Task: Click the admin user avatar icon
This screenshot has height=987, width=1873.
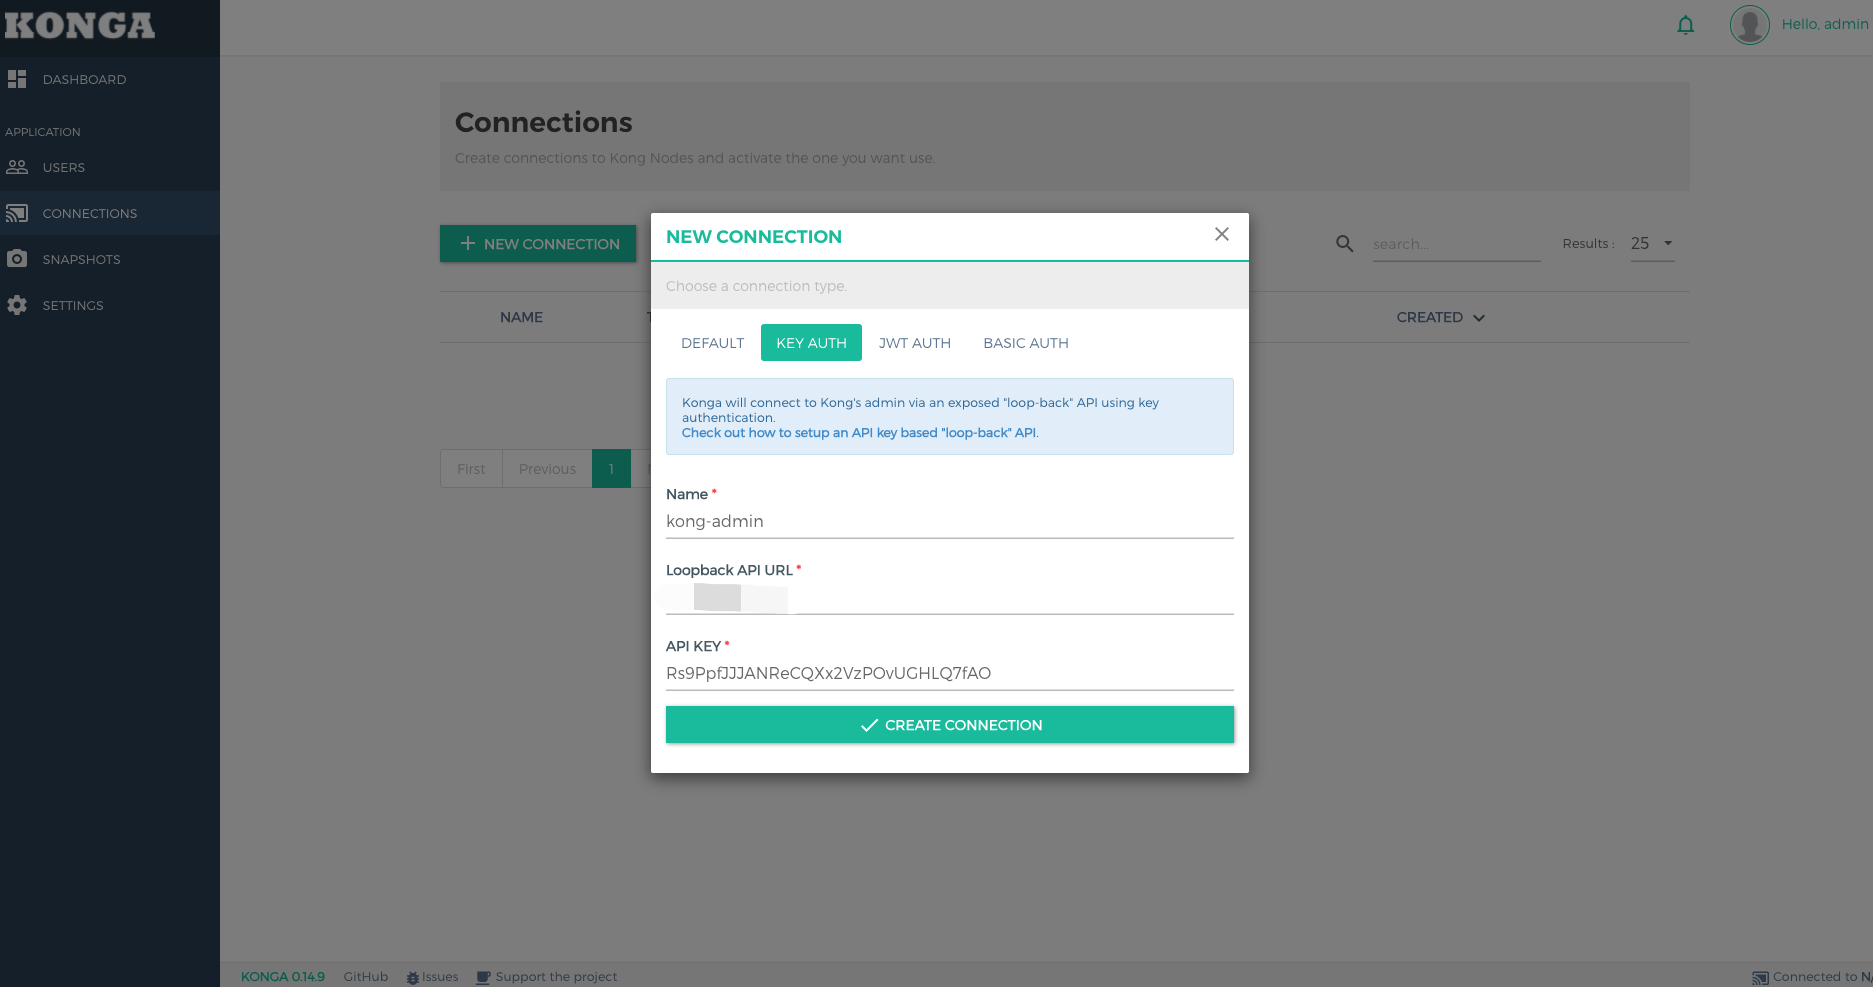Action: point(1749,25)
